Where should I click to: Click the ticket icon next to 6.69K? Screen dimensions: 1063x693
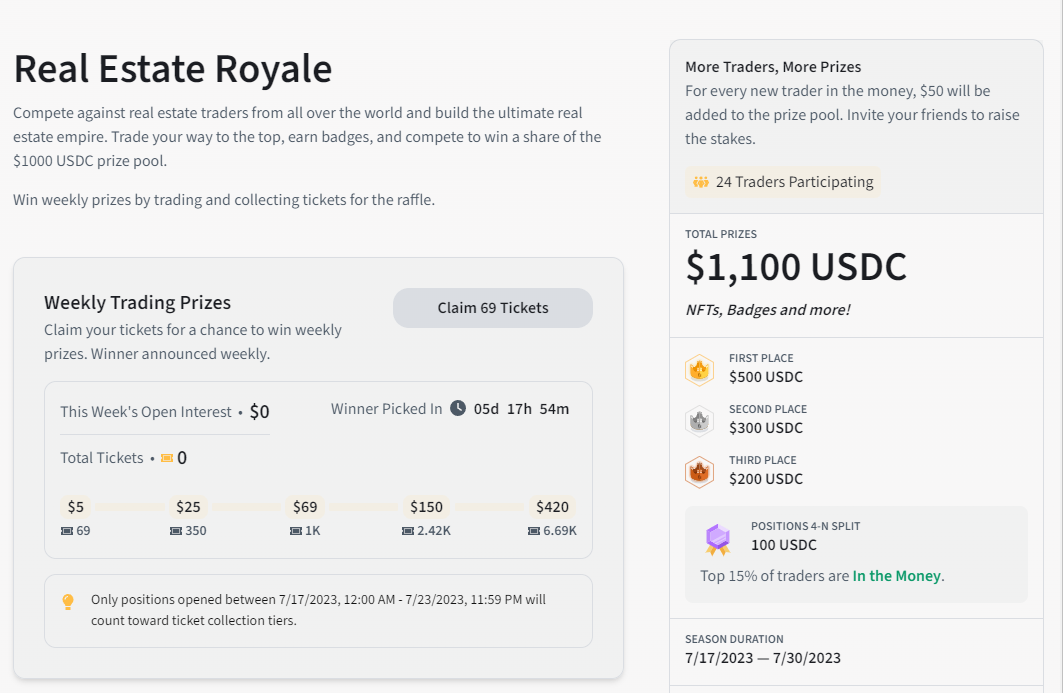pyautogui.click(x=534, y=531)
